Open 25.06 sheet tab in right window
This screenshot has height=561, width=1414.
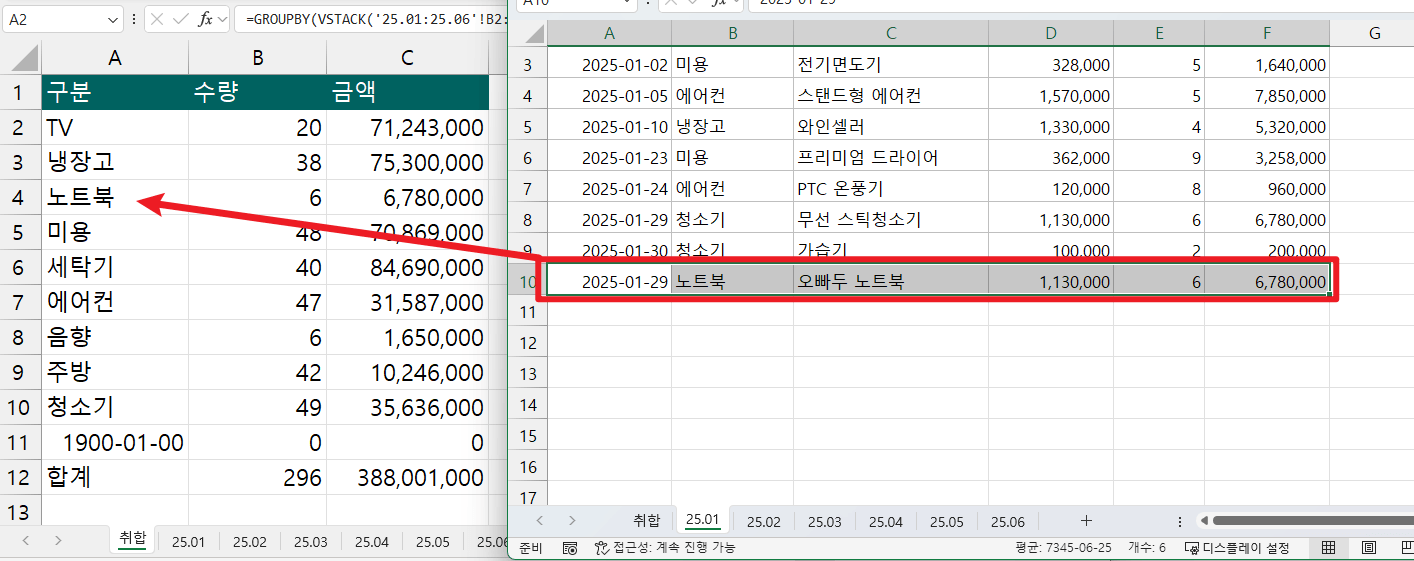click(x=1007, y=521)
